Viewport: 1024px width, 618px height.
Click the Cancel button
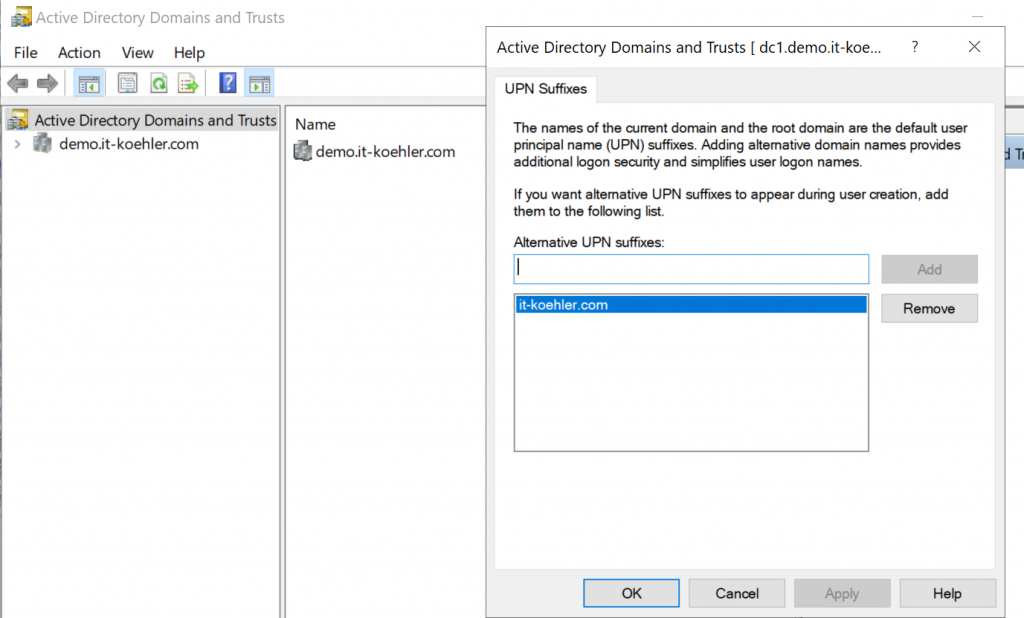(x=736, y=592)
